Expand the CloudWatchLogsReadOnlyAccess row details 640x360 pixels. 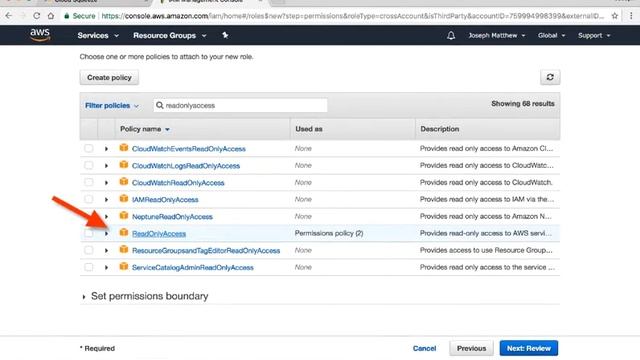(x=106, y=166)
